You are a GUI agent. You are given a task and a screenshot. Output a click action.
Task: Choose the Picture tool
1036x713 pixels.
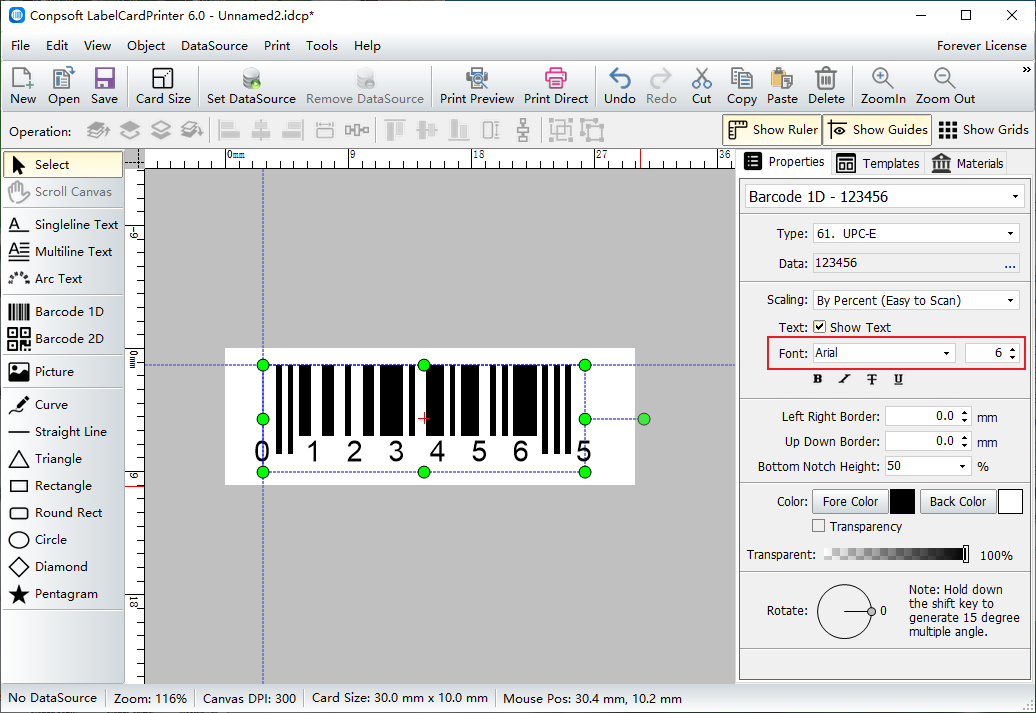63,372
